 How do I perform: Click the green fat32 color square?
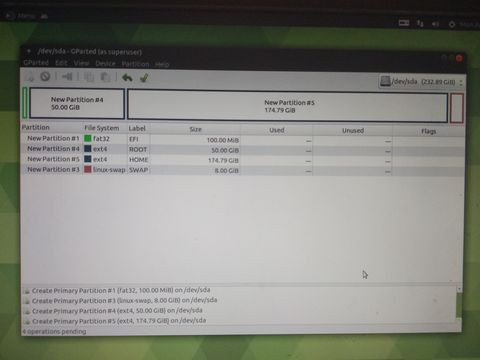[x=88, y=138]
